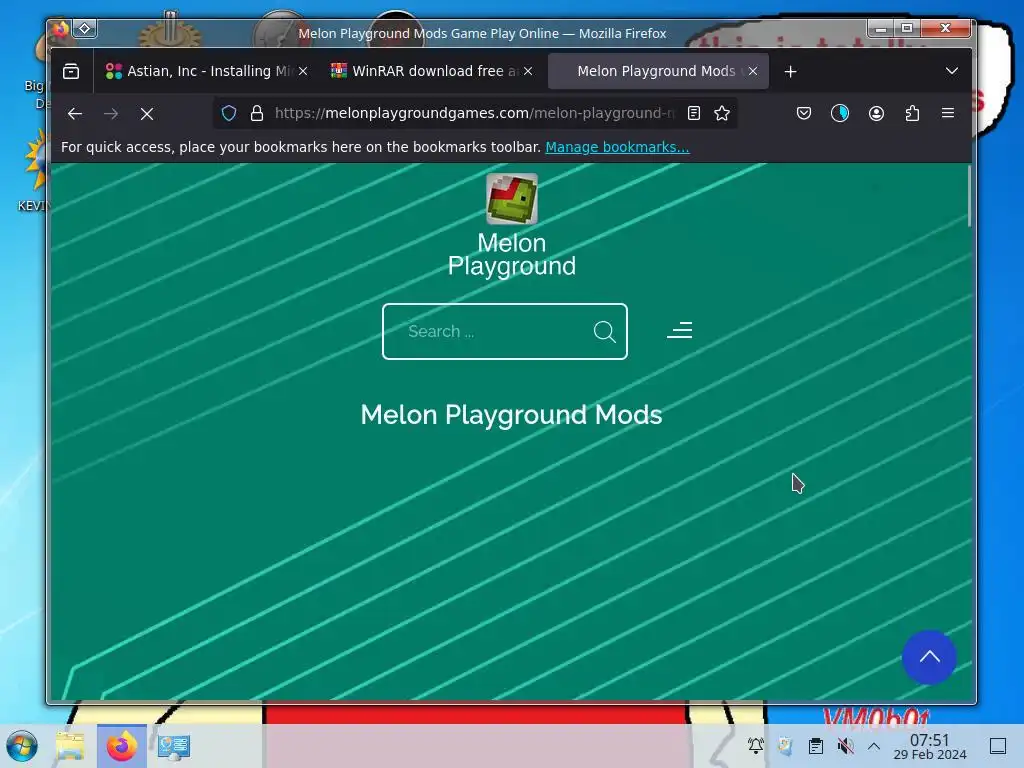Click the blue scroll-to-top button
Image resolution: width=1024 pixels, height=768 pixels.
[929, 657]
